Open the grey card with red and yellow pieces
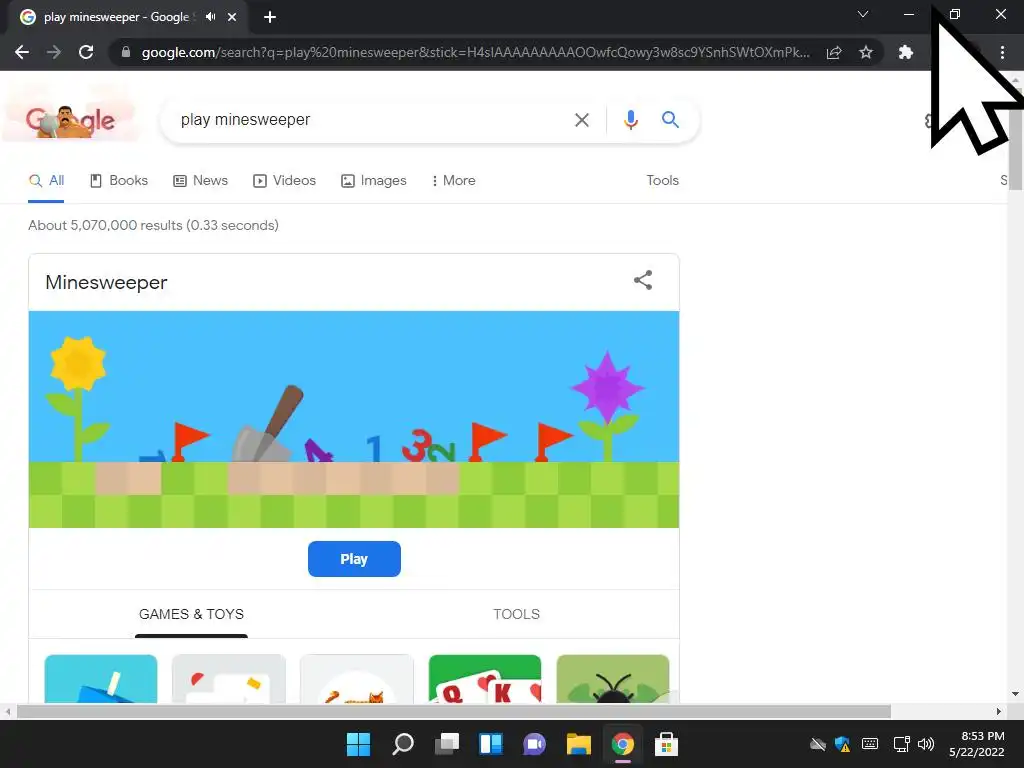The width and height of the screenshot is (1024, 768). click(x=229, y=679)
